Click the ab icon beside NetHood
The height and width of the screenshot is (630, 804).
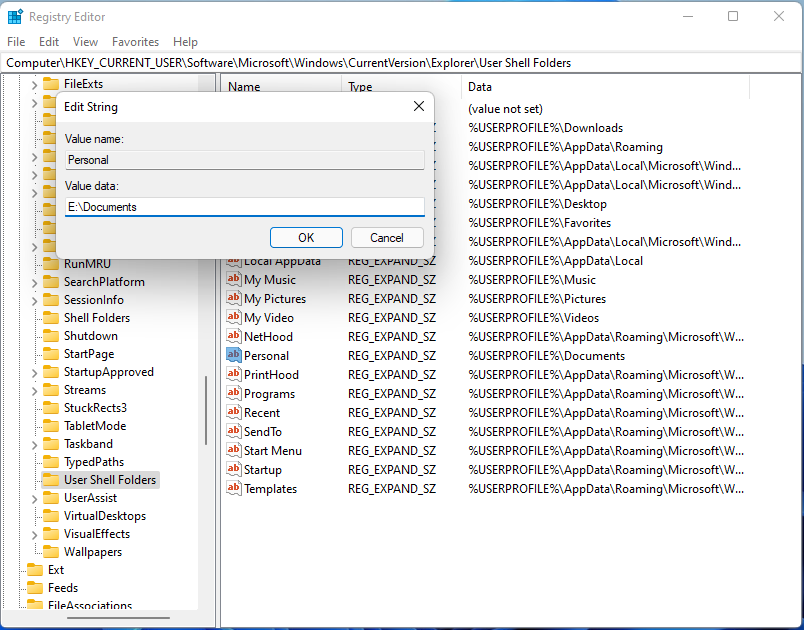point(234,337)
